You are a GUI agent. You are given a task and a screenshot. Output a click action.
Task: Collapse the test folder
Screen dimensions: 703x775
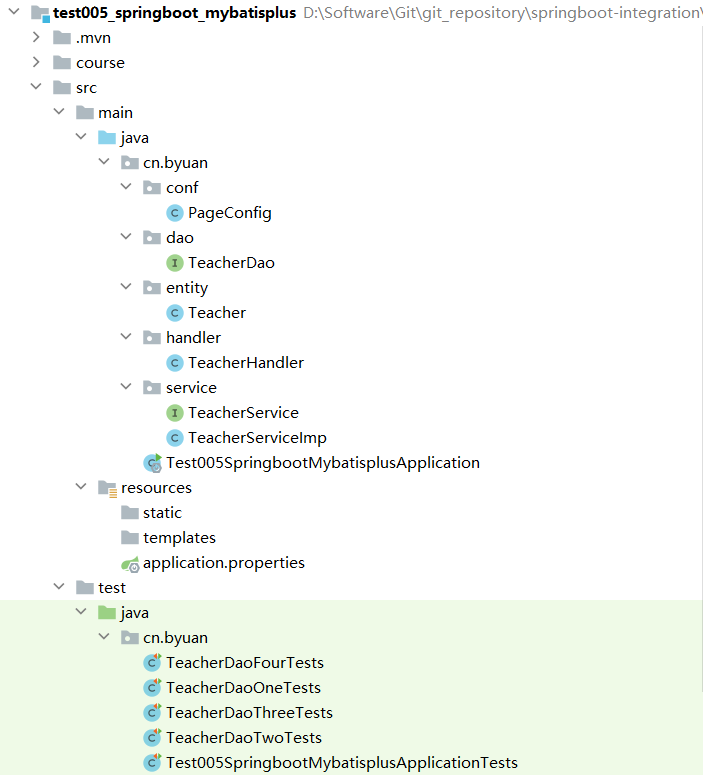pos(59,586)
